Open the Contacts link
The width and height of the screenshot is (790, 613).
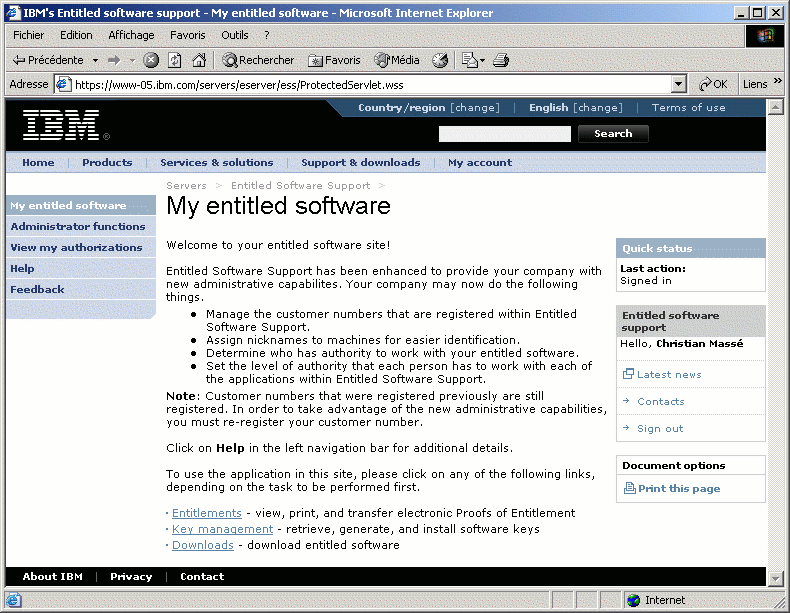coord(661,401)
